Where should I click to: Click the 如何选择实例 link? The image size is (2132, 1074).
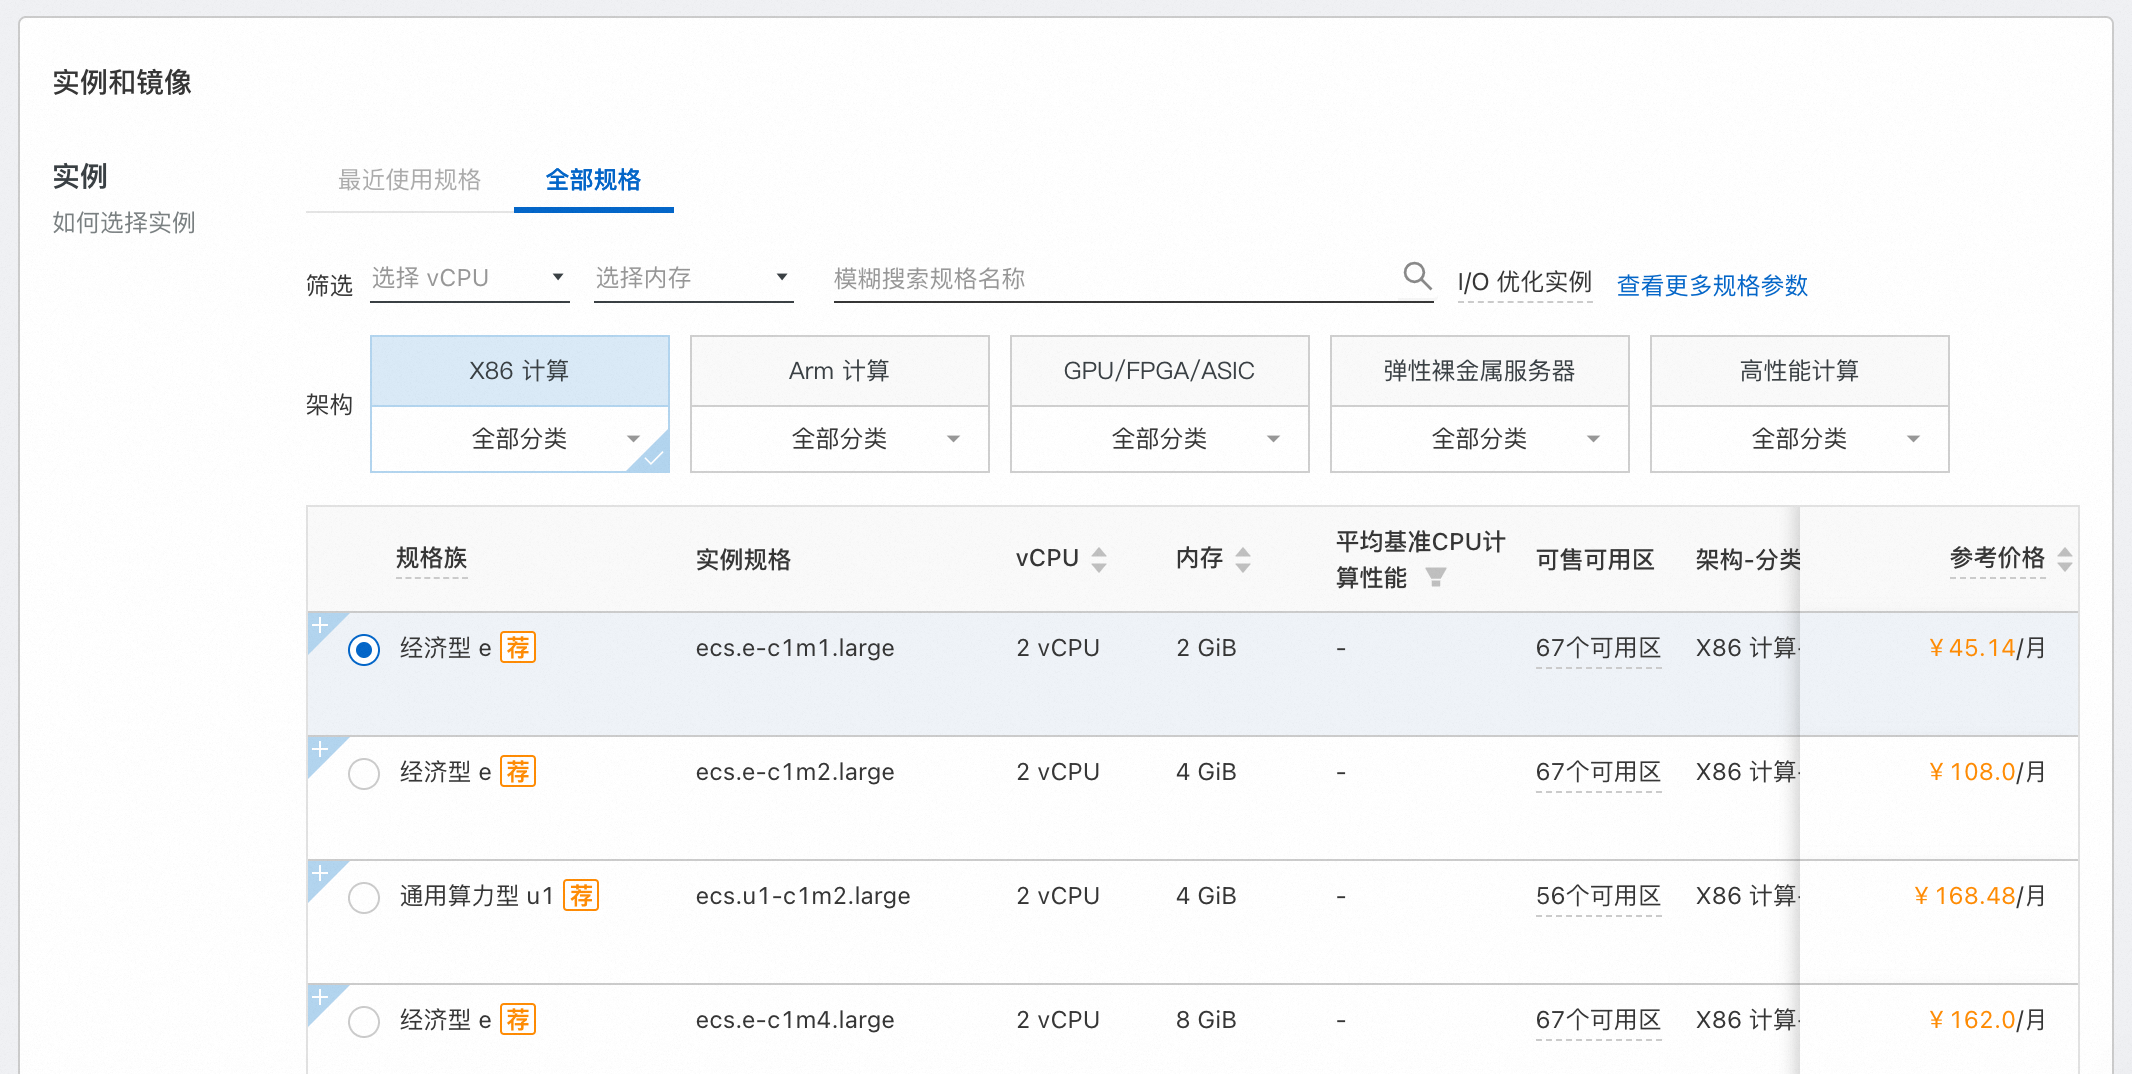pyautogui.click(x=123, y=222)
